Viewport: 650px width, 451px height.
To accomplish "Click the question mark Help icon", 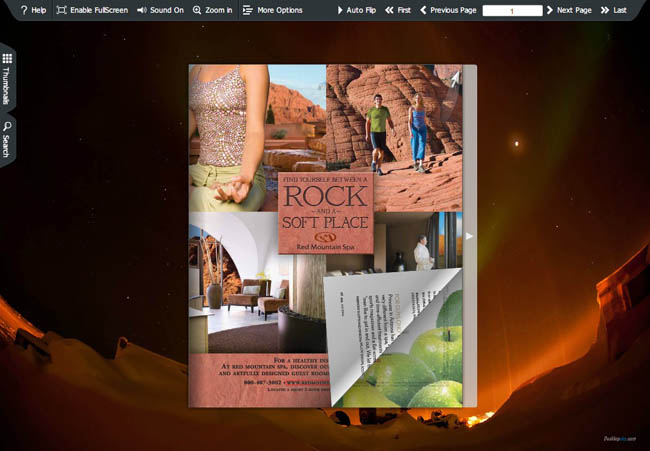I will (x=24, y=10).
